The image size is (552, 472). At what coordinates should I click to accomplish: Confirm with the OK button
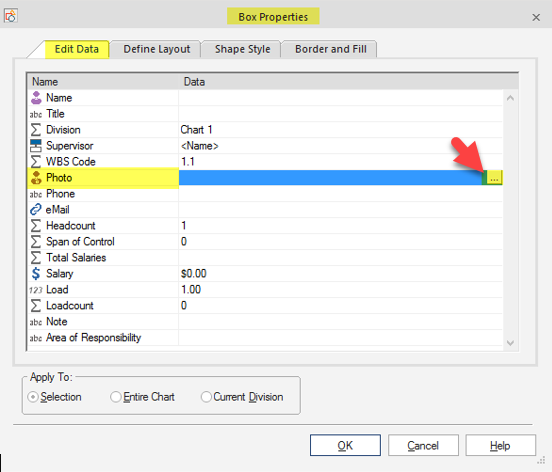pos(345,445)
